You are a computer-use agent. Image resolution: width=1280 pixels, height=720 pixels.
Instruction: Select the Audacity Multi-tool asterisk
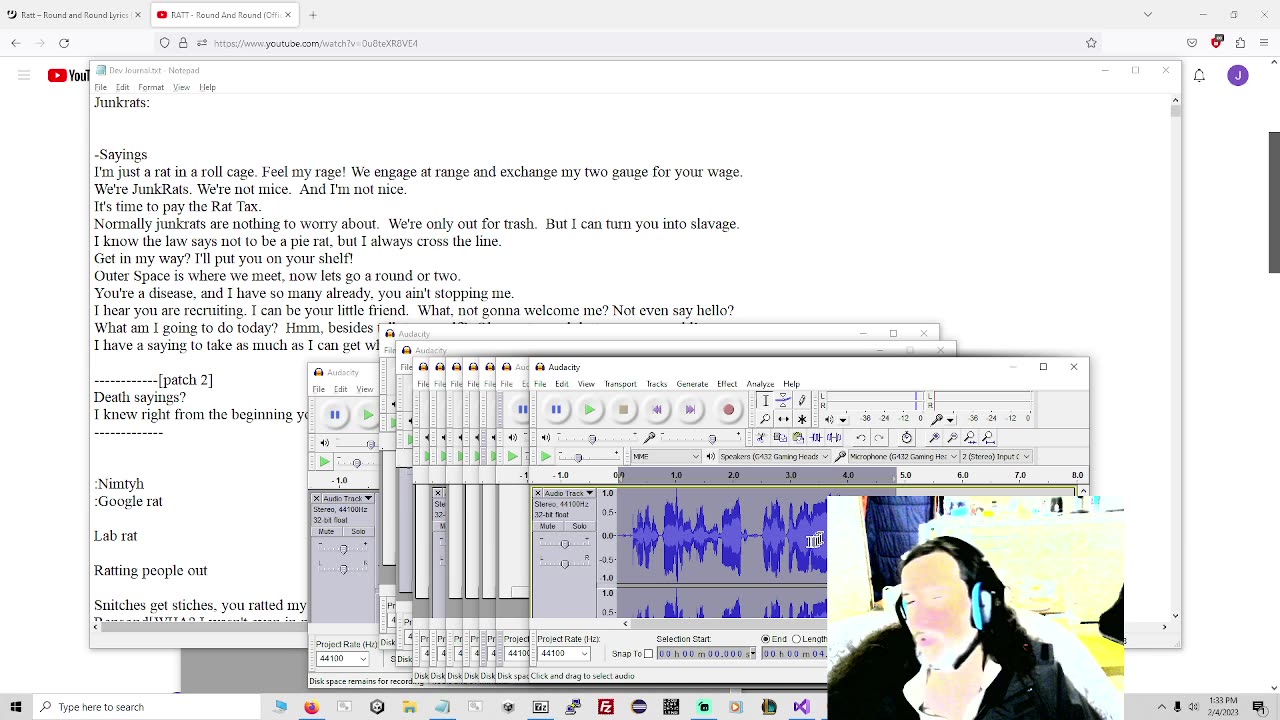coord(802,419)
